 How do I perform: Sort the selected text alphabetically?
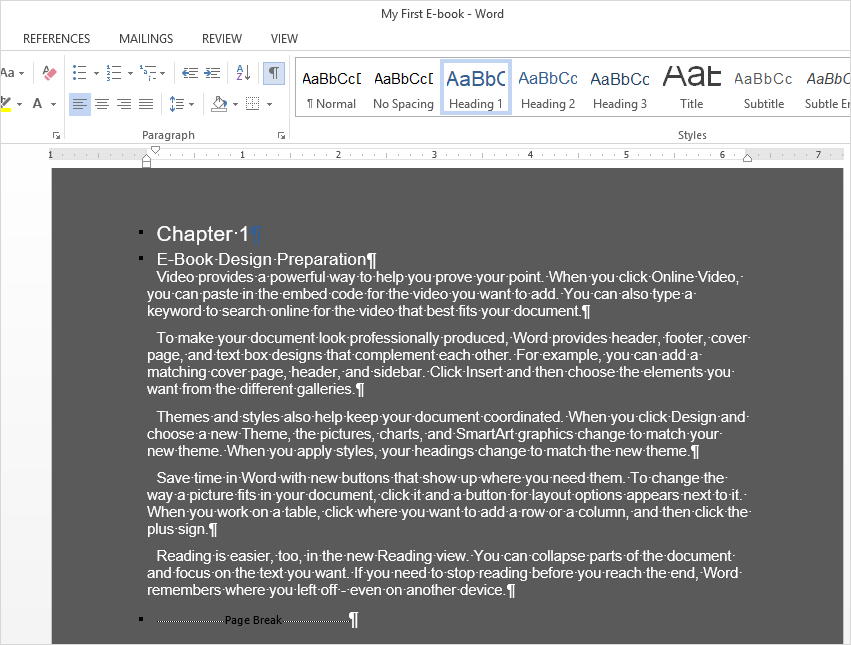tap(243, 73)
